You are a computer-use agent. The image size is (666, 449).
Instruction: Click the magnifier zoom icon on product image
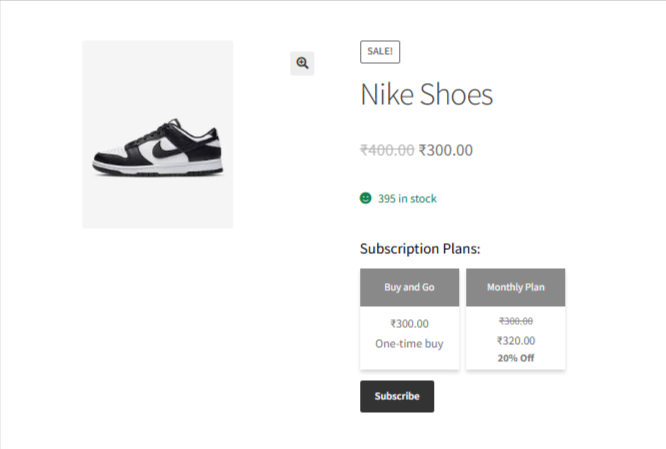coord(302,63)
